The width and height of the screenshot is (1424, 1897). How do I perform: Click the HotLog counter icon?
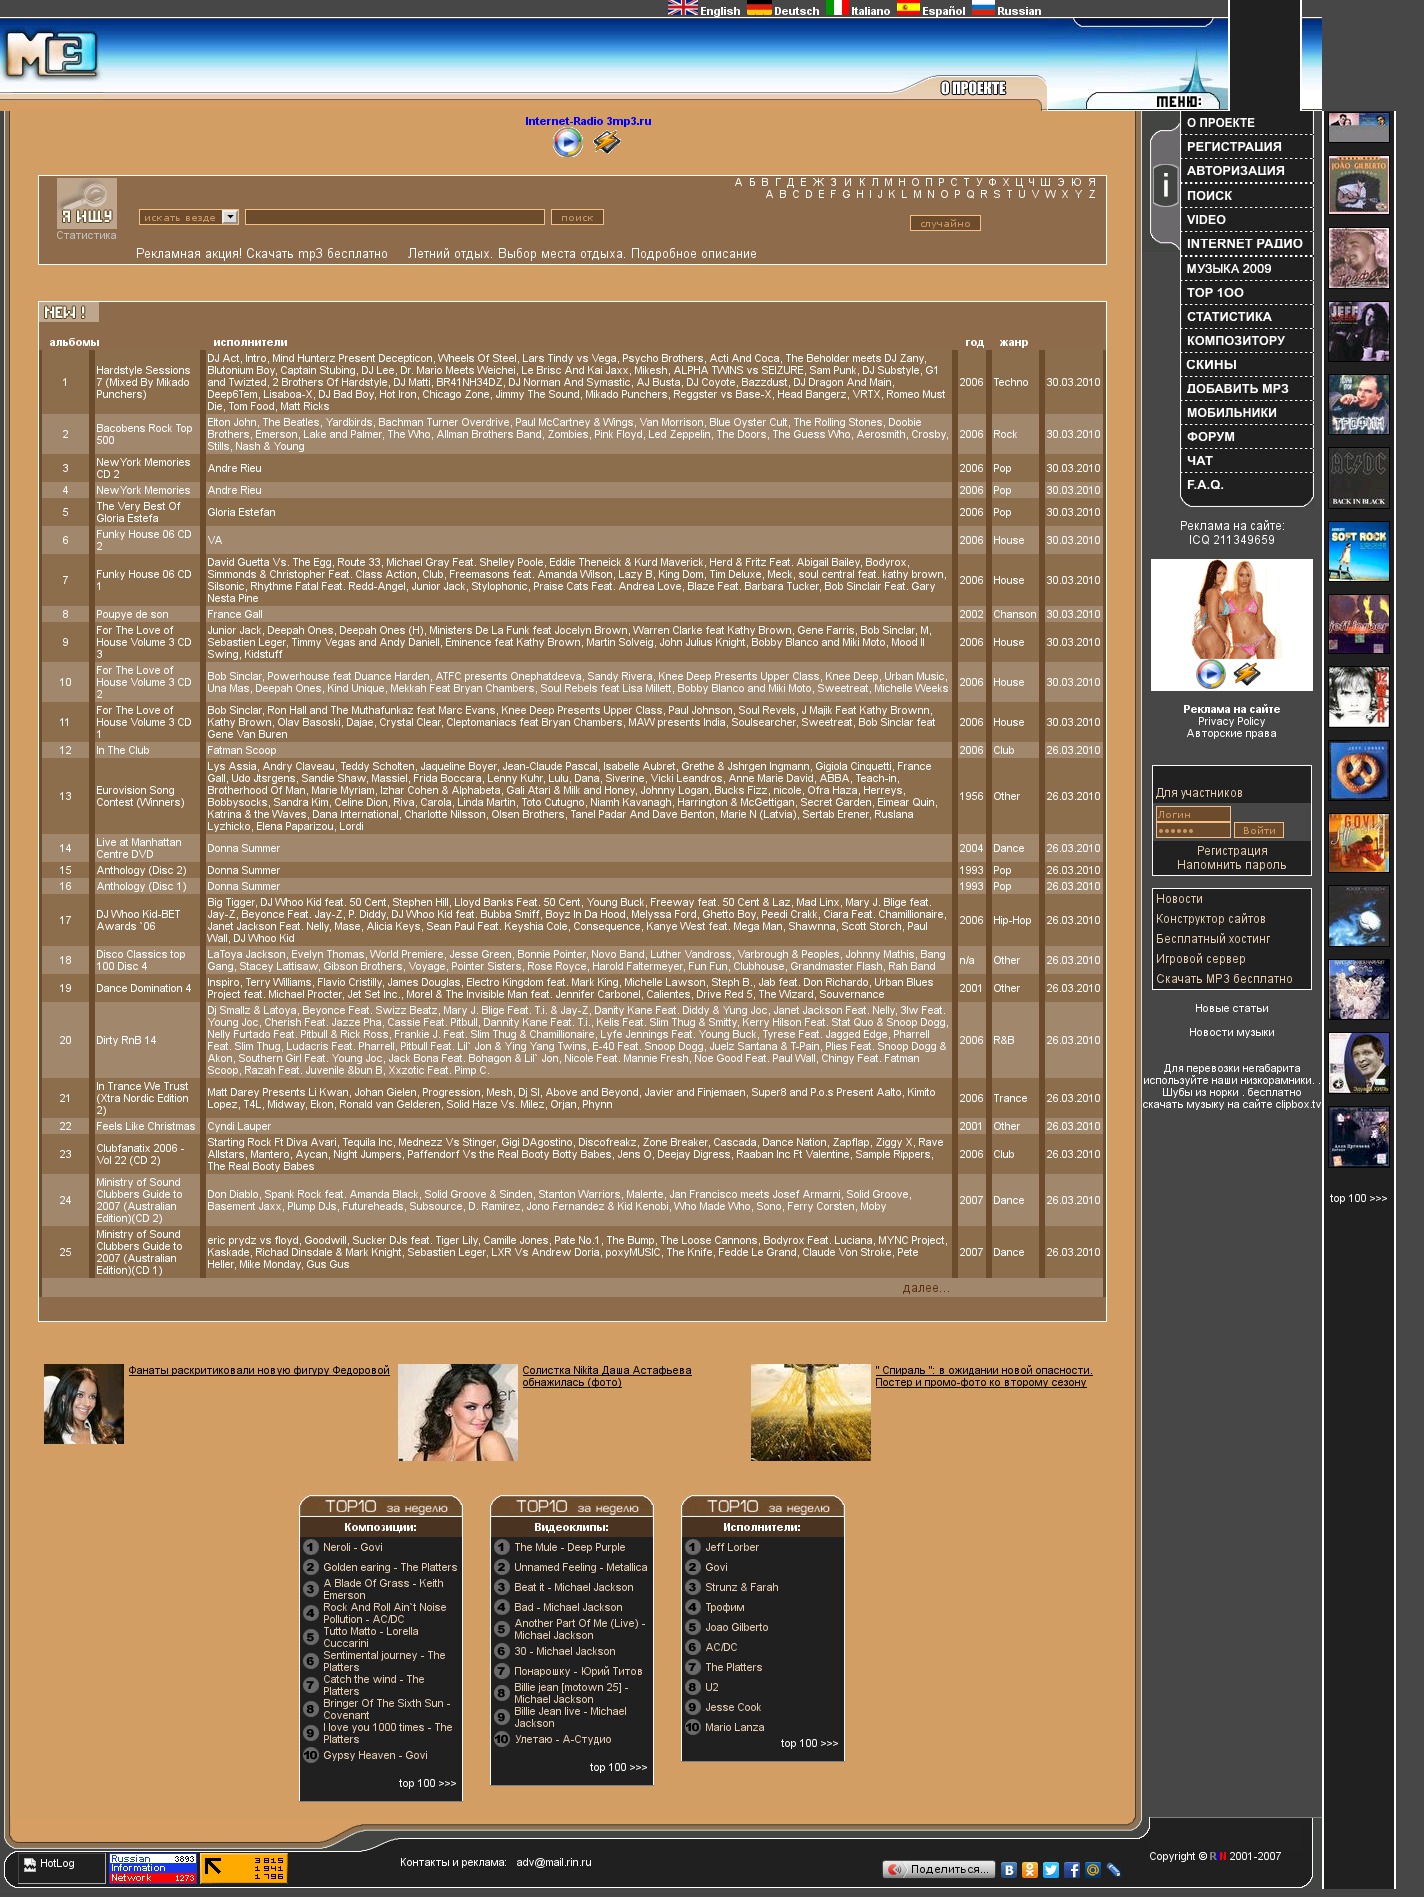point(30,1864)
